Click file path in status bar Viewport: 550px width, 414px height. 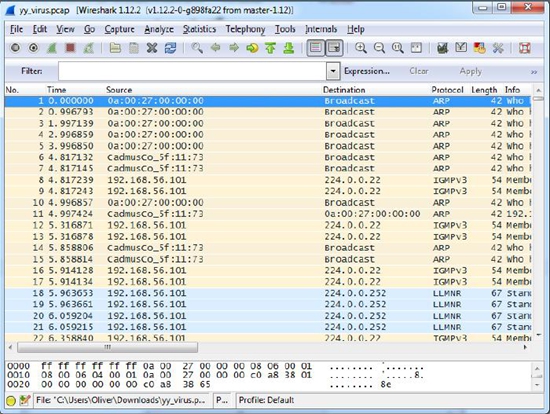(121, 400)
